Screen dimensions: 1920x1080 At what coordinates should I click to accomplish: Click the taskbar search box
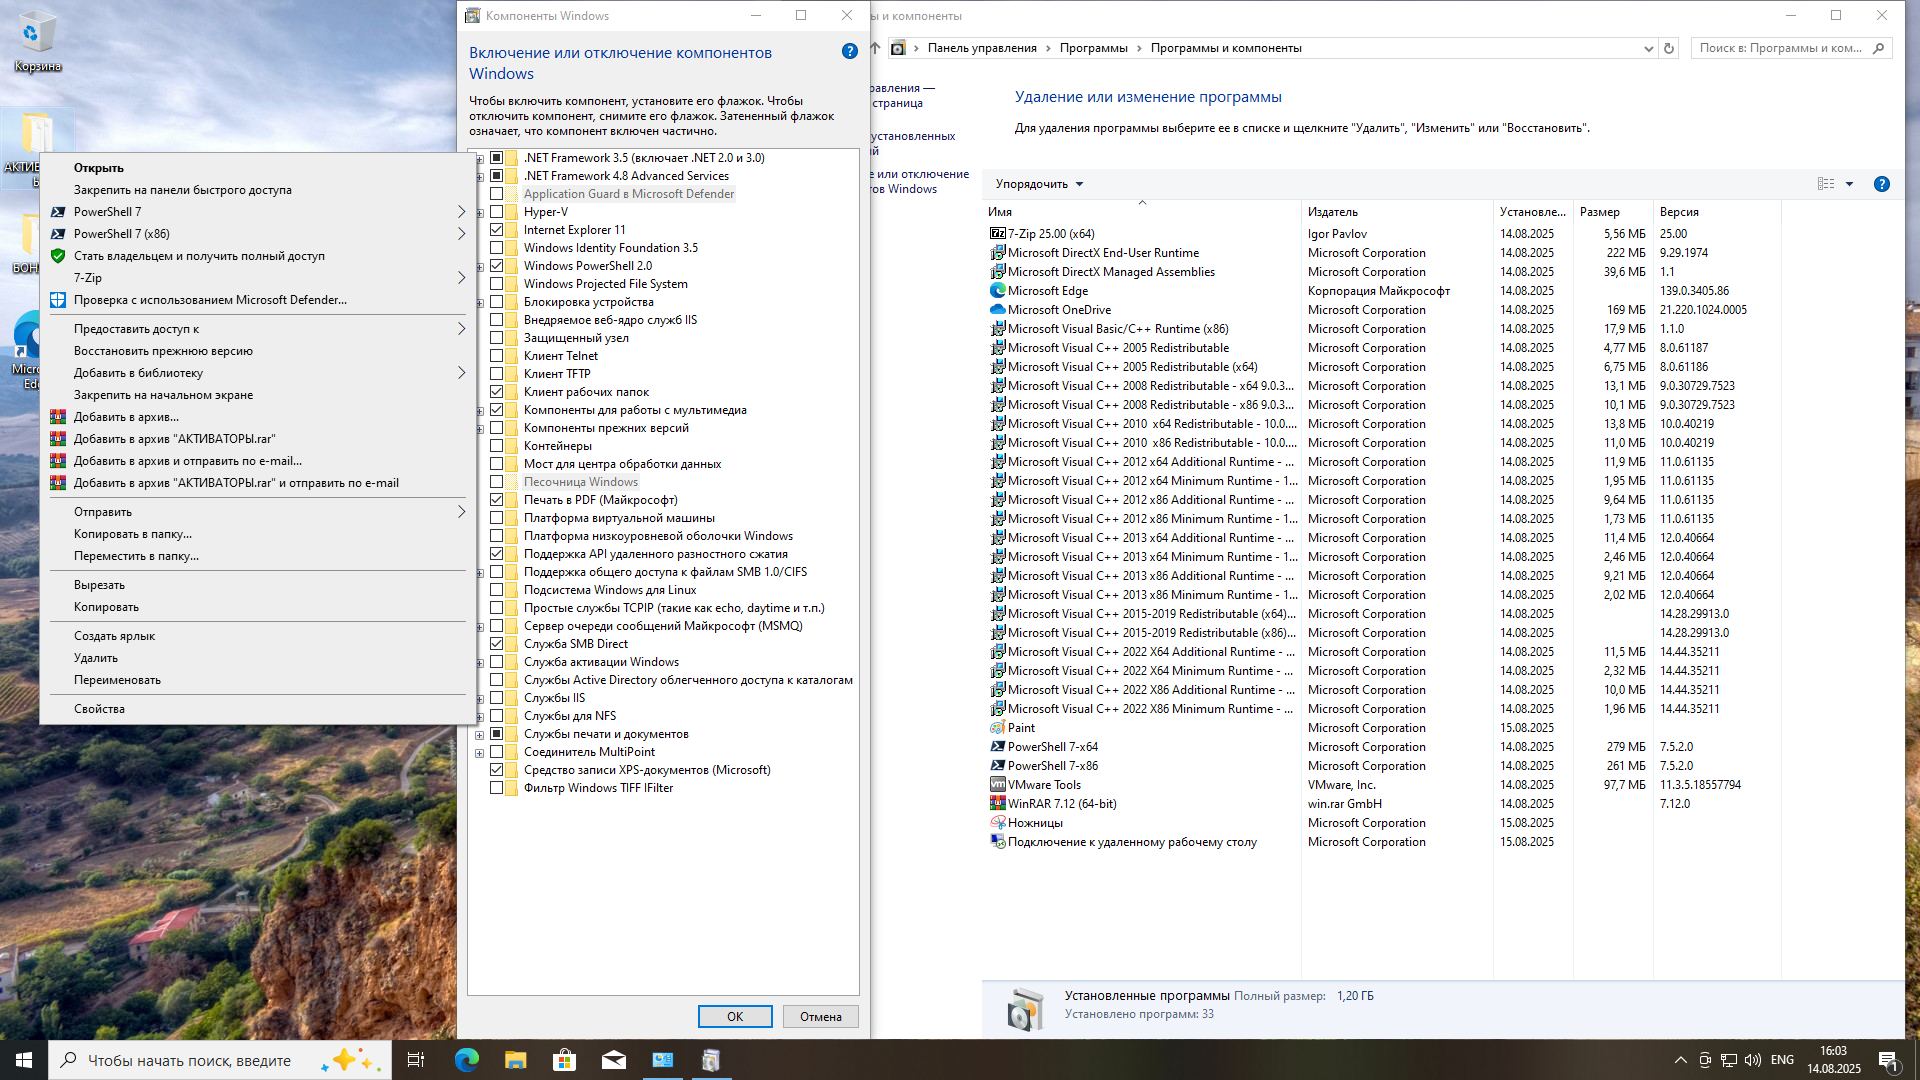pyautogui.click(x=219, y=1060)
